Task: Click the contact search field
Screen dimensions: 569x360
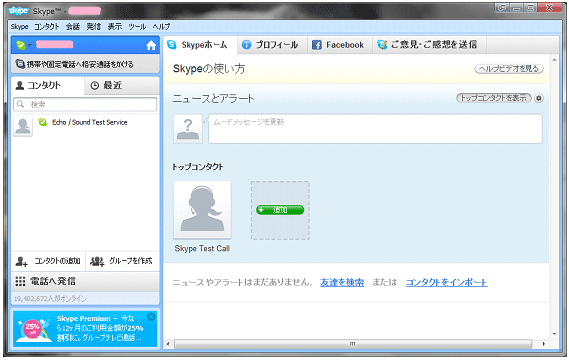Action: [85, 105]
